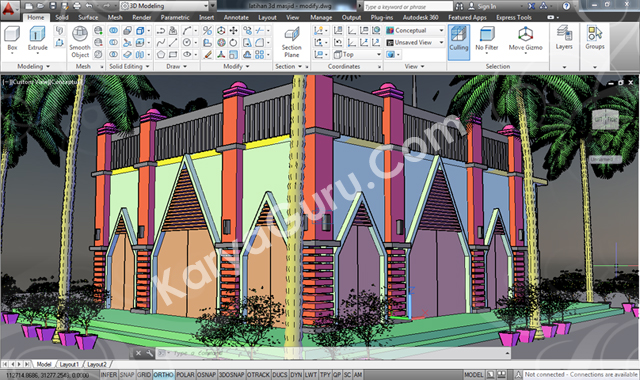Click the Plot printer icon
Viewport: 640px width, 380px height.
[77, 6]
